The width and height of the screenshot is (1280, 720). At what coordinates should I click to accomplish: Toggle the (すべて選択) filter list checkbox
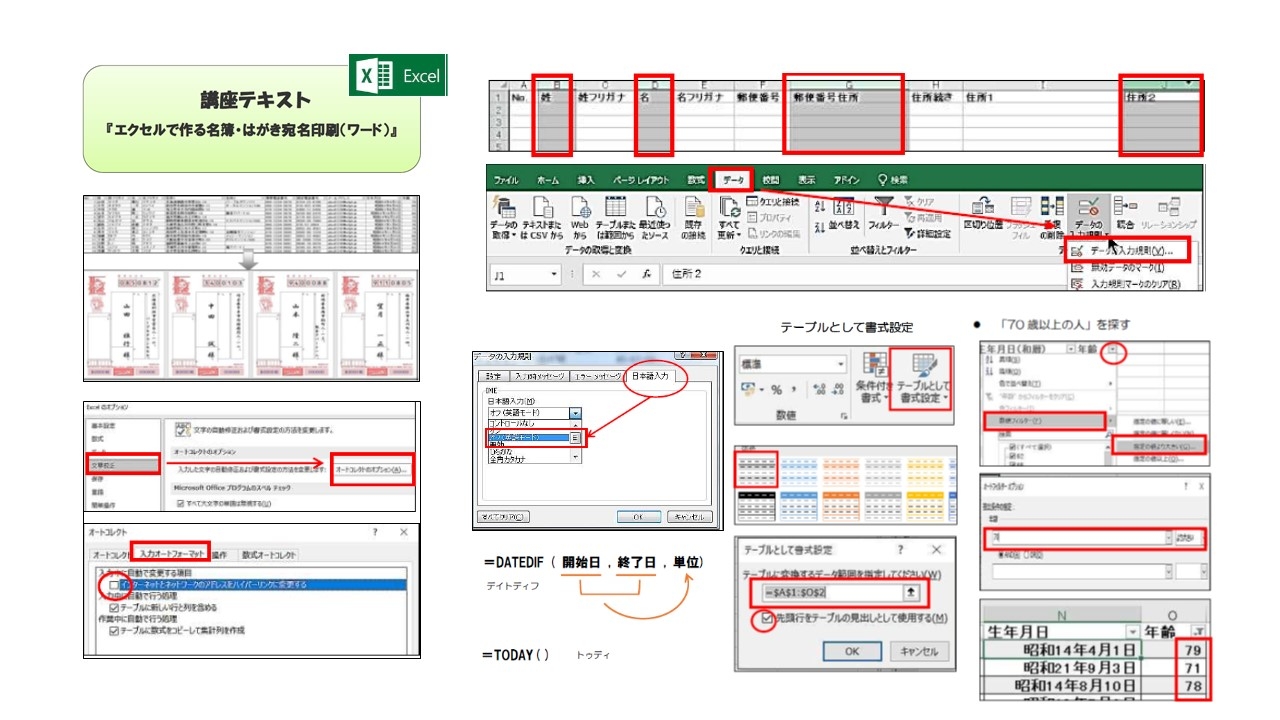click(1012, 447)
